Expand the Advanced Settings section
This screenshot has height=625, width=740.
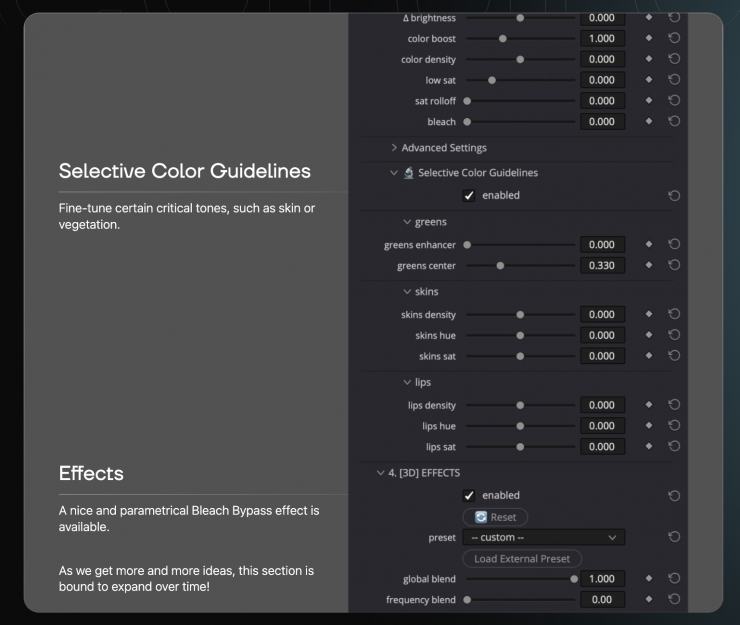(395, 148)
